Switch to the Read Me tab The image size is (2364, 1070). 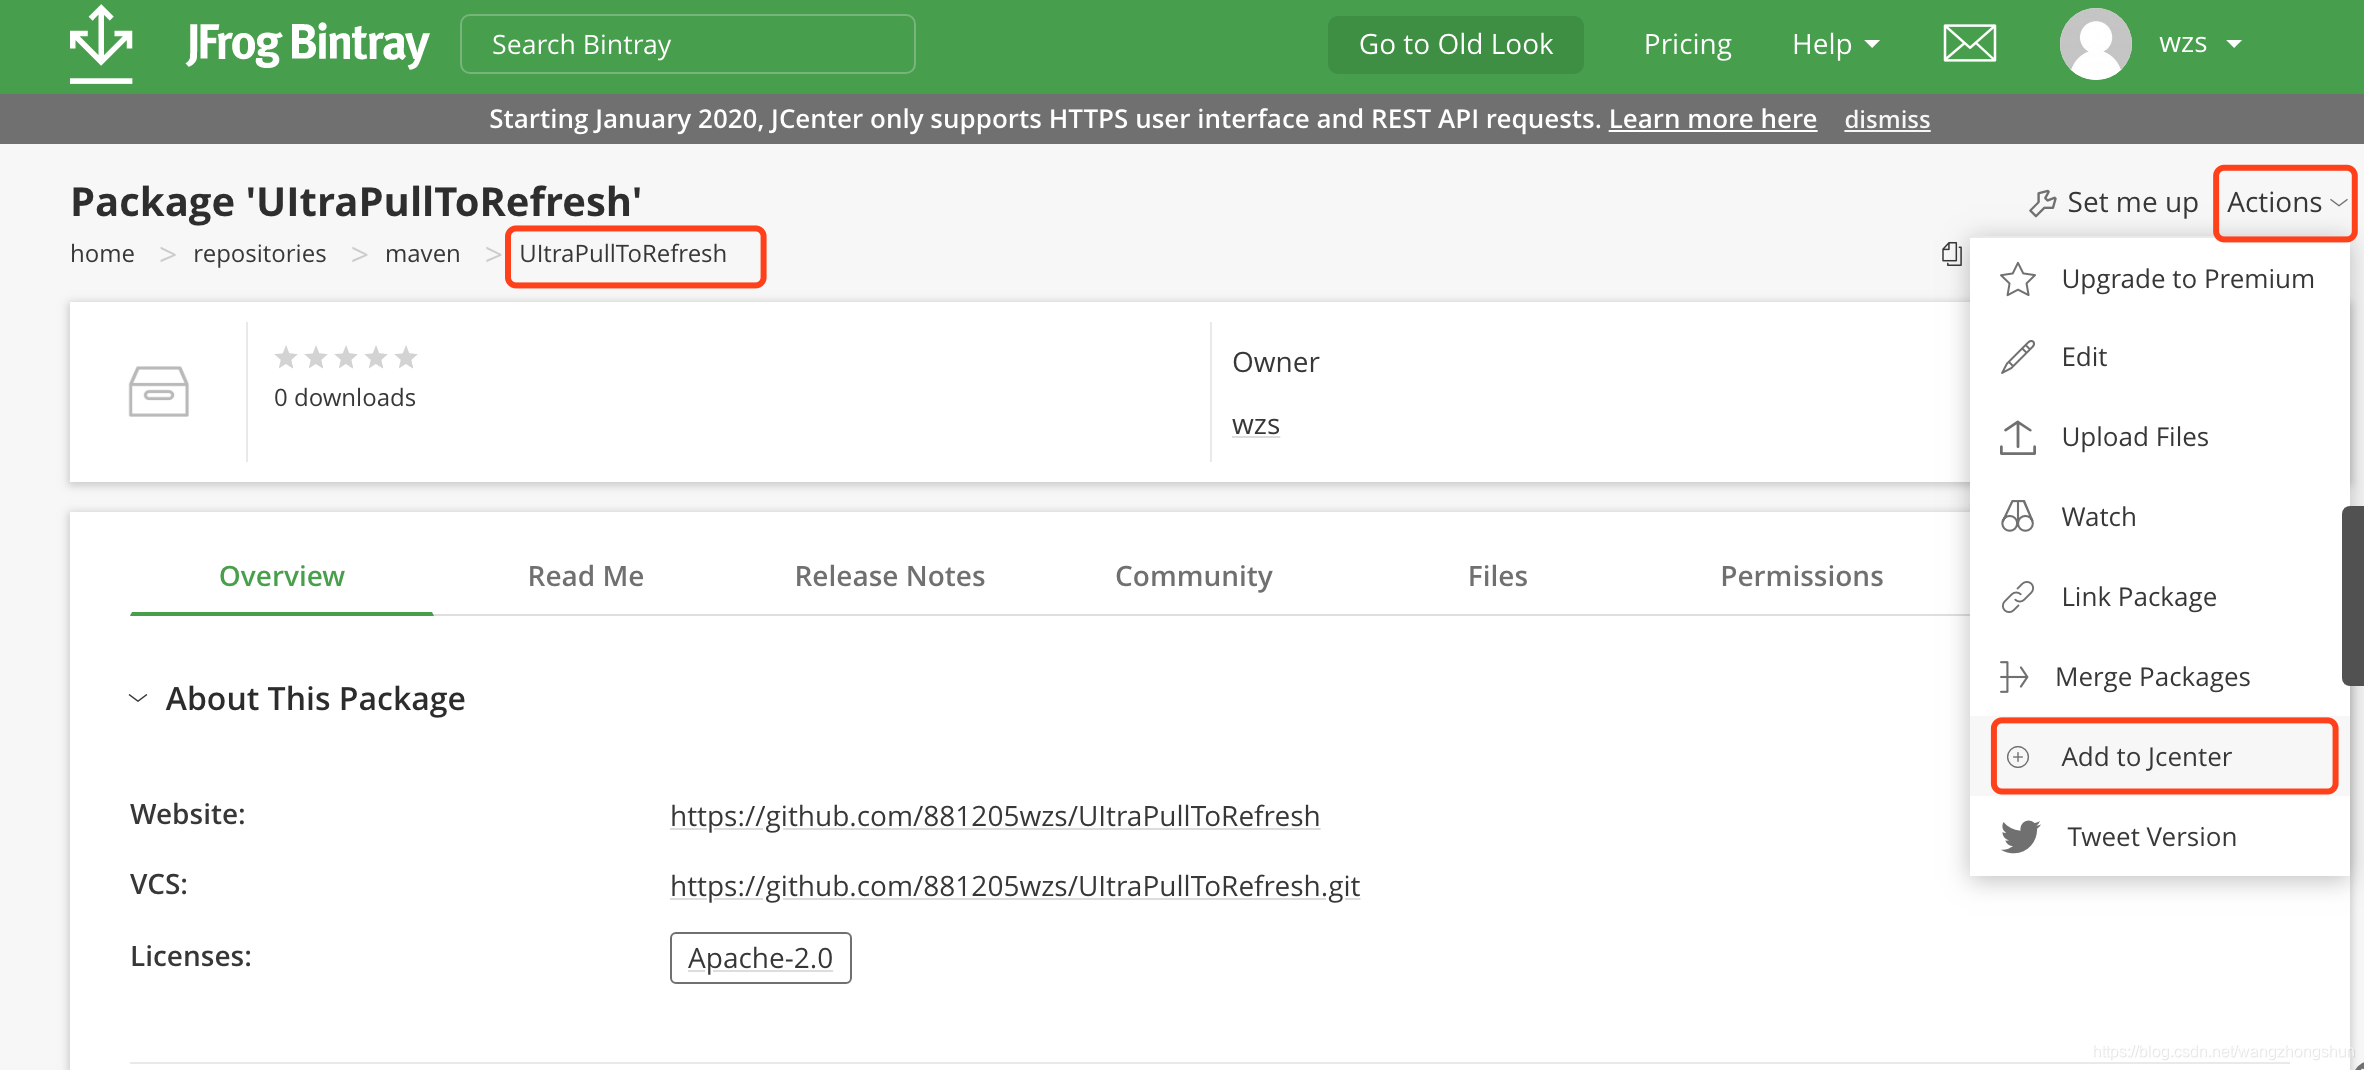pos(586,576)
